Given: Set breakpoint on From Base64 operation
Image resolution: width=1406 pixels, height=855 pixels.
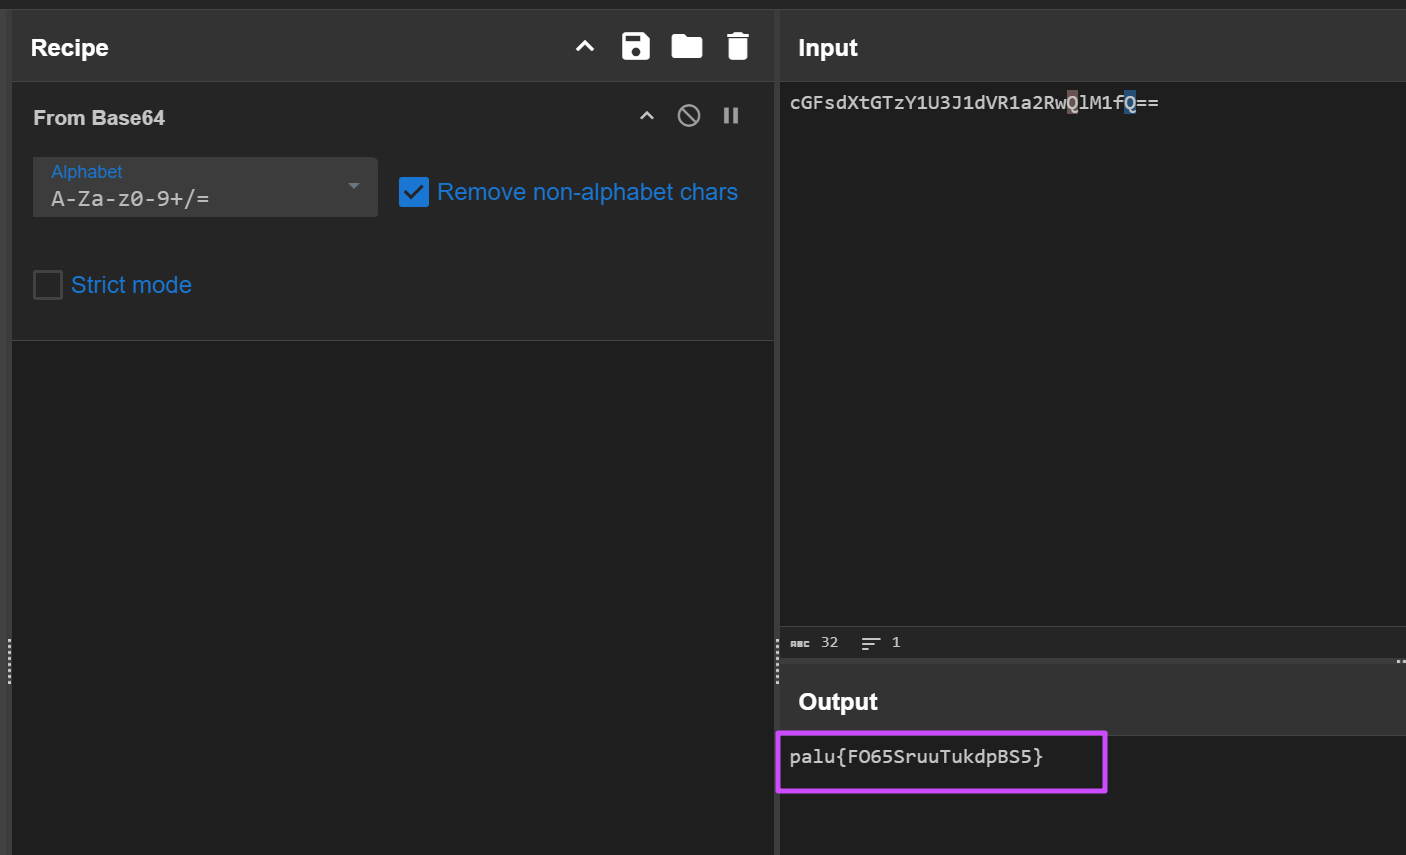Looking at the screenshot, I should click(x=731, y=116).
